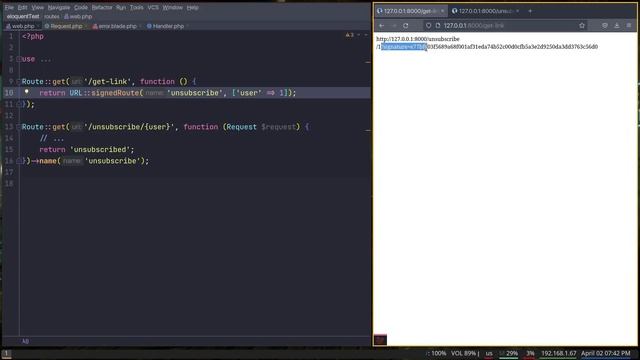This screenshot has height=360, width=640.
Task: Select the second browser tab 127.0.0.1:8000/uns
Action: click(485, 11)
